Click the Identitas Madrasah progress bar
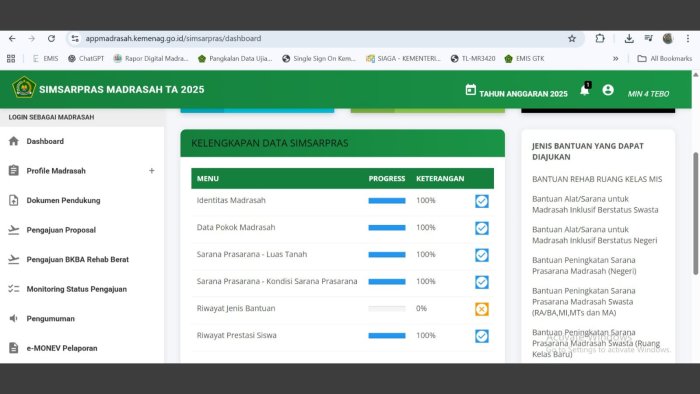This screenshot has height=394, width=700. [x=387, y=201]
